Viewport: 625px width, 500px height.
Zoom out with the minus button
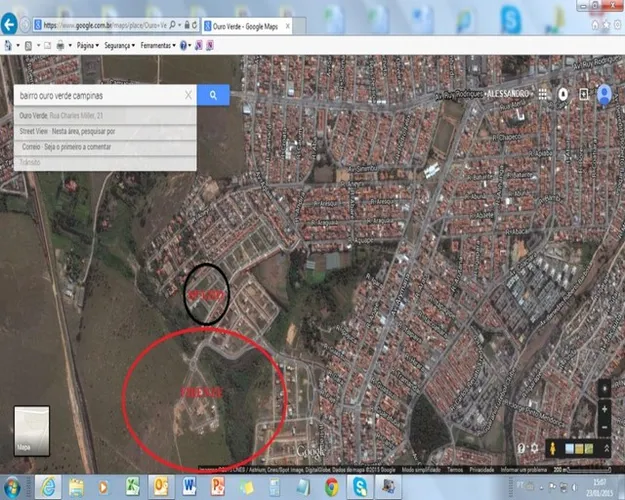605,427
